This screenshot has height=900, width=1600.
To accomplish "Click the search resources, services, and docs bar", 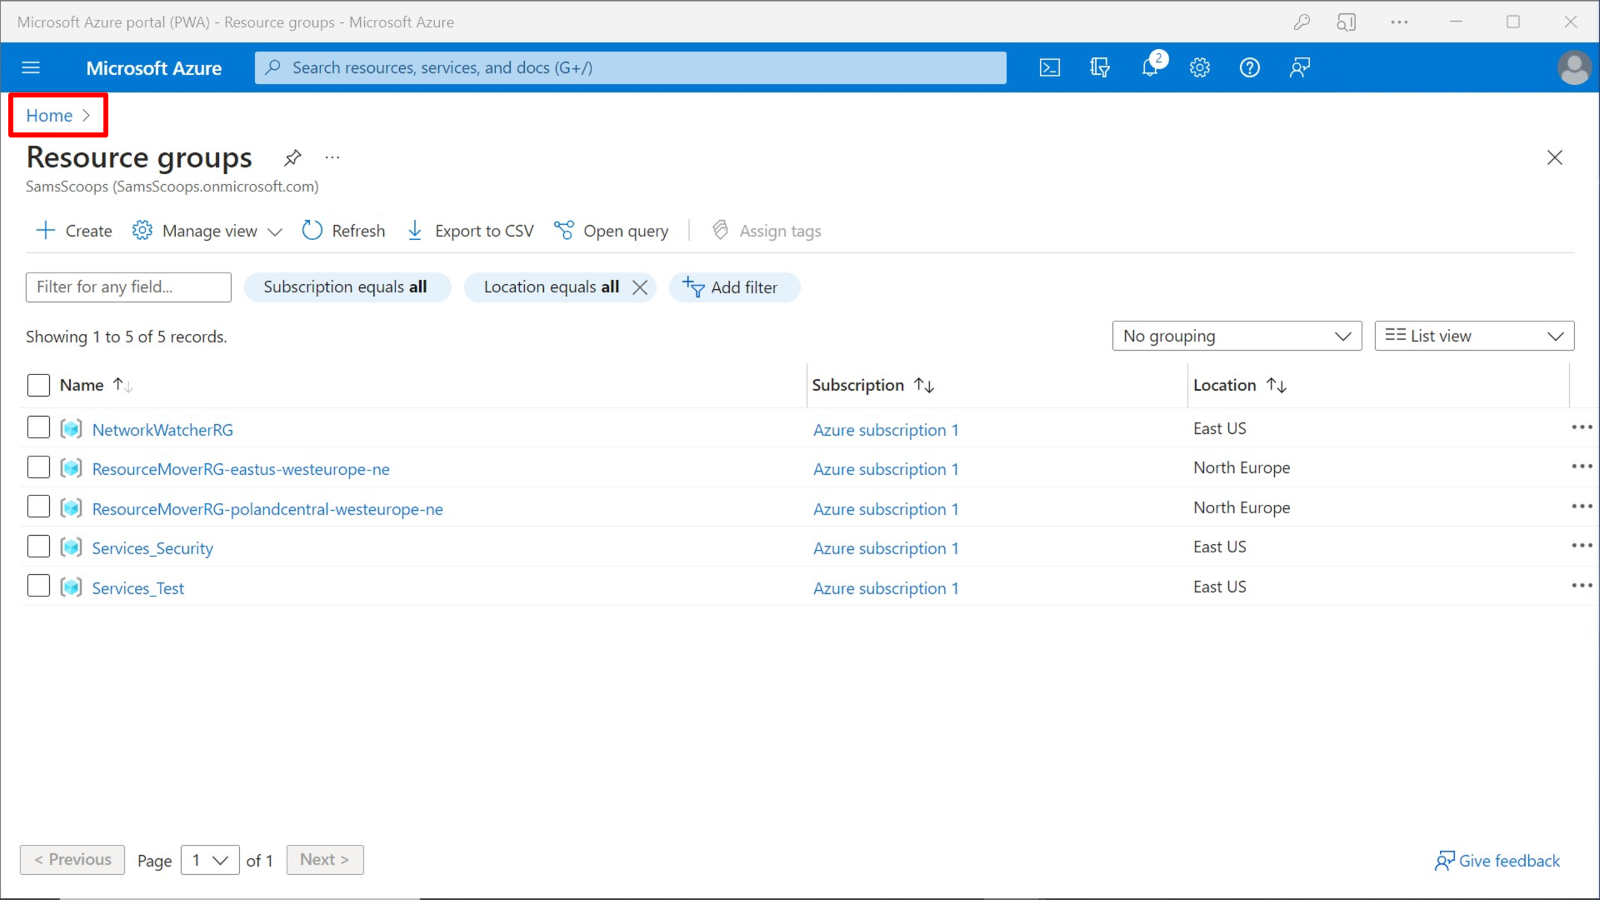I will coord(630,68).
